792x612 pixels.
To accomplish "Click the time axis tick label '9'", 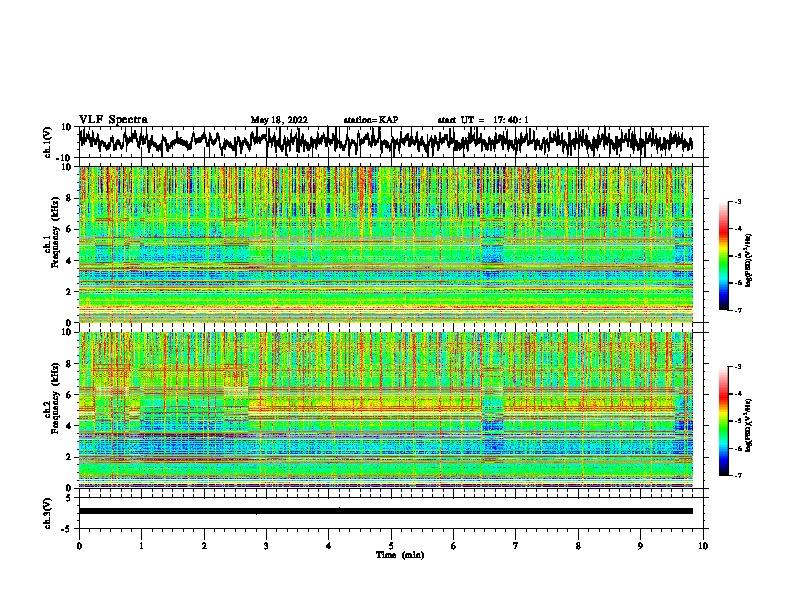I will (x=640, y=546).
